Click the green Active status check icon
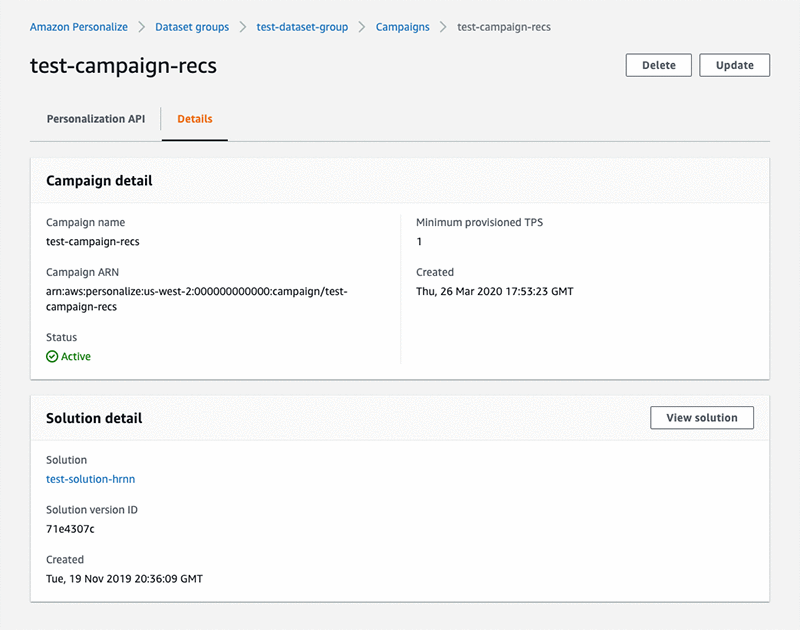The width and height of the screenshot is (800, 630). point(52,356)
